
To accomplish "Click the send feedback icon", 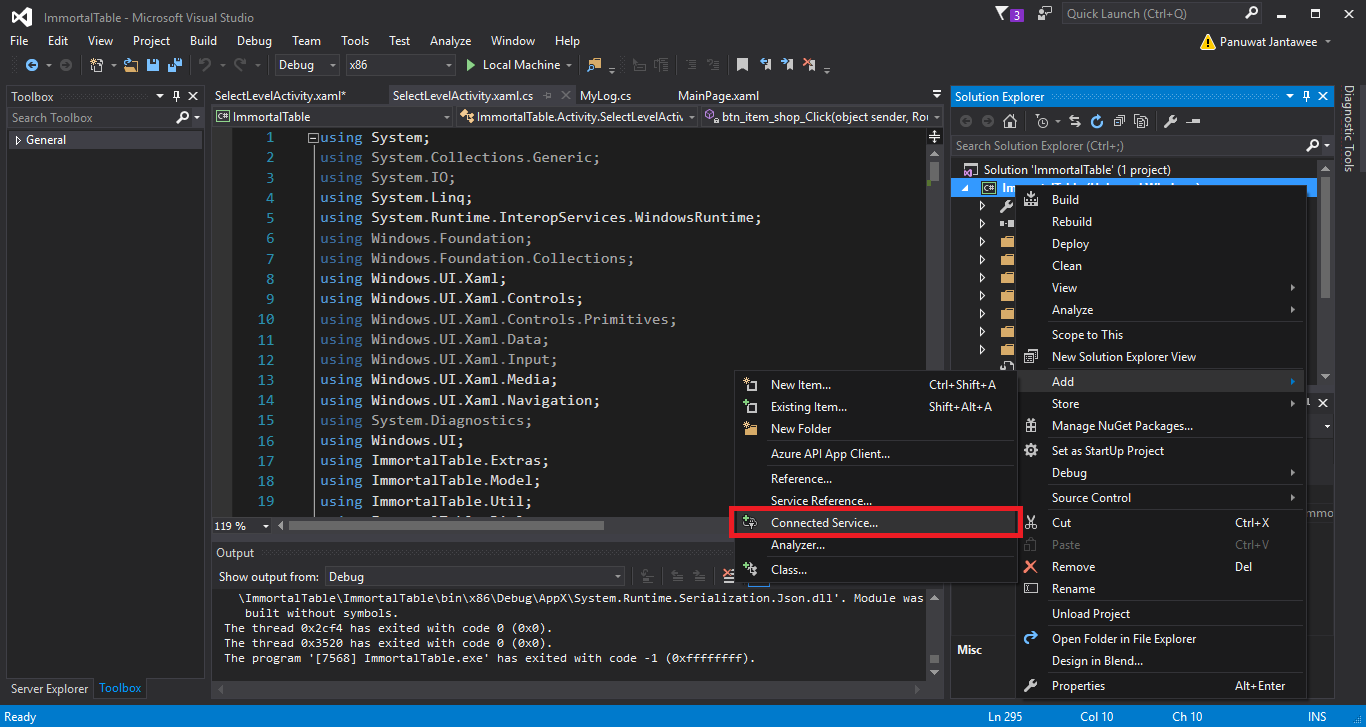I will coord(1045,14).
